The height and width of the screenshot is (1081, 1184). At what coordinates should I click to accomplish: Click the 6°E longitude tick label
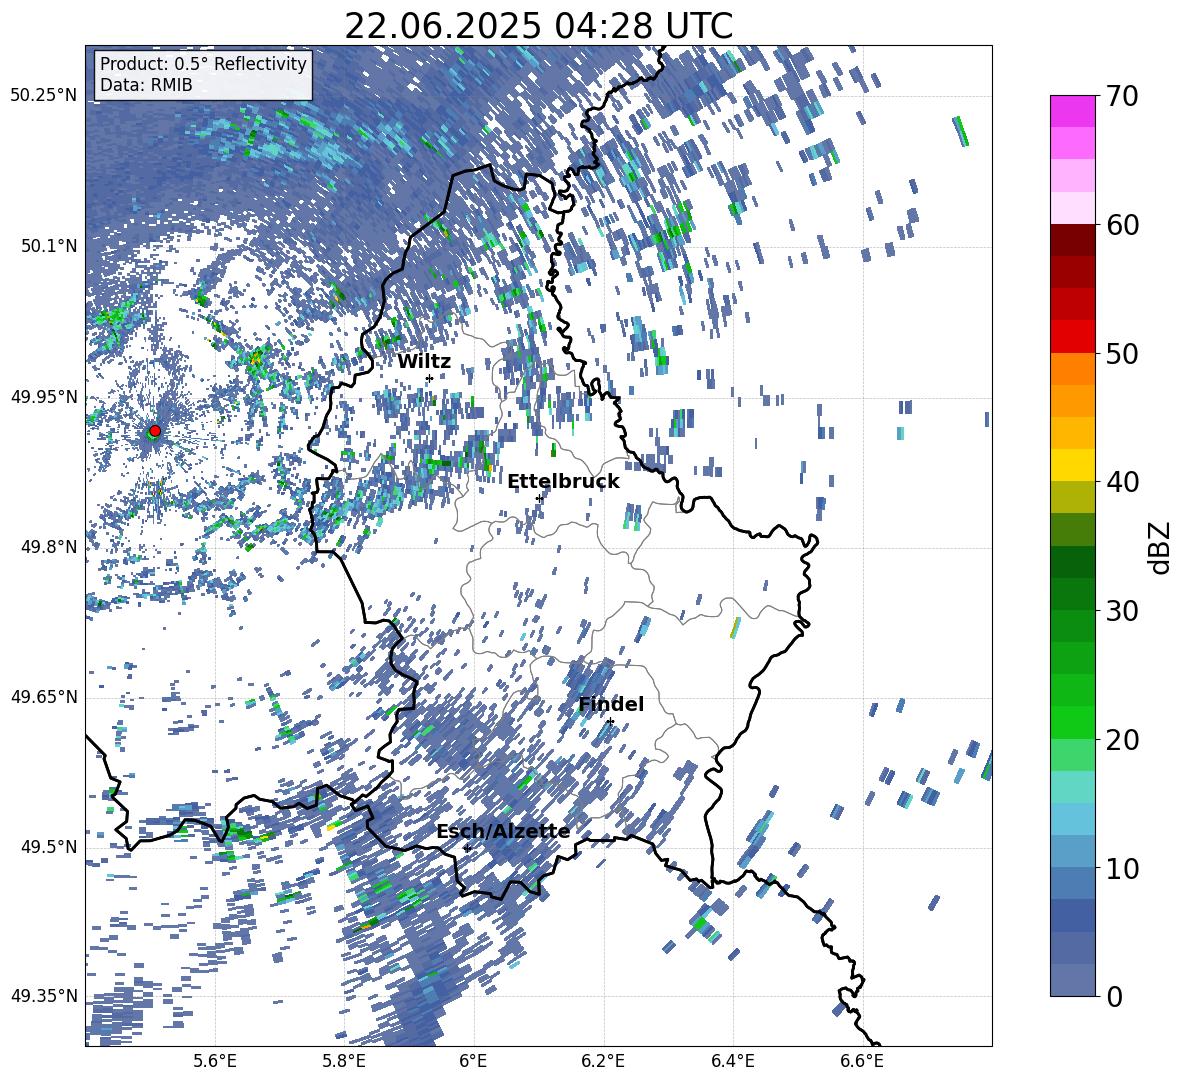(473, 1061)
